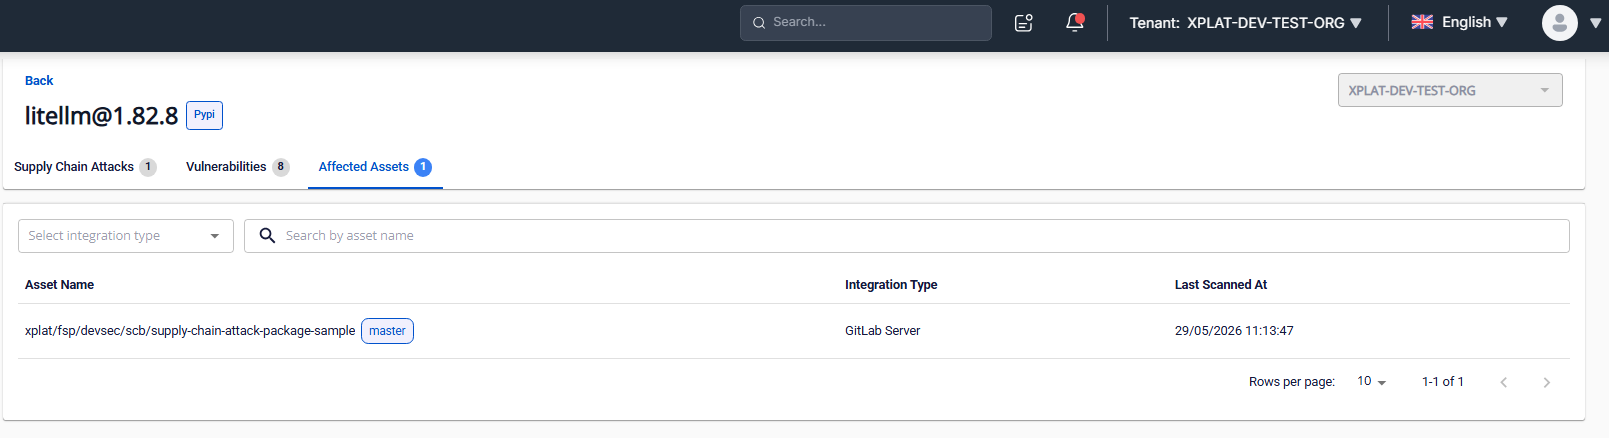Click the Pypi package badge
This screenshot has height=438, width=1609.
point(204,115)
